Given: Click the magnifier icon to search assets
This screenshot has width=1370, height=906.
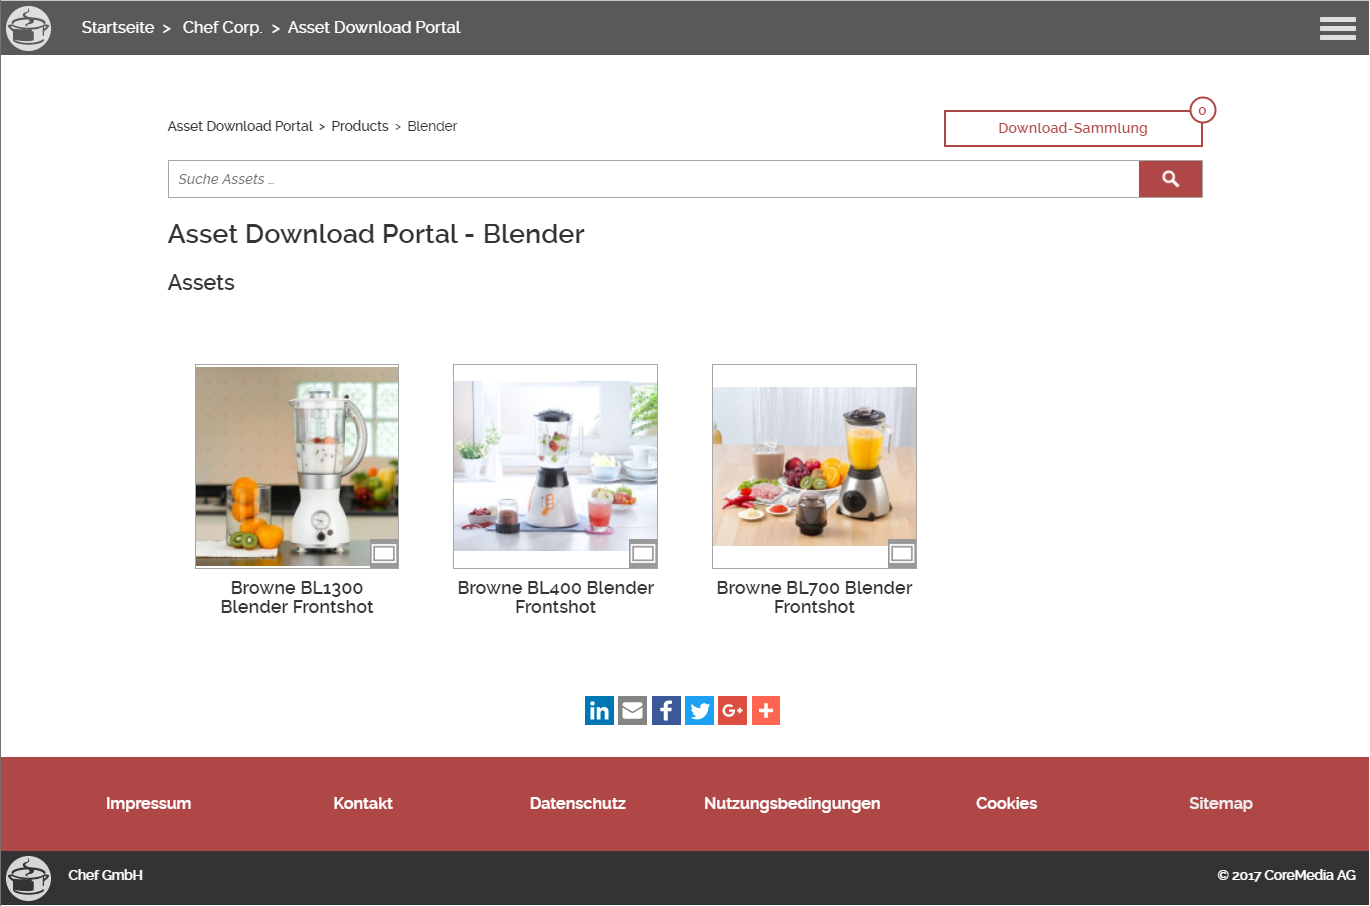Looking at the screenshot, I should [x=1170, y=178].
